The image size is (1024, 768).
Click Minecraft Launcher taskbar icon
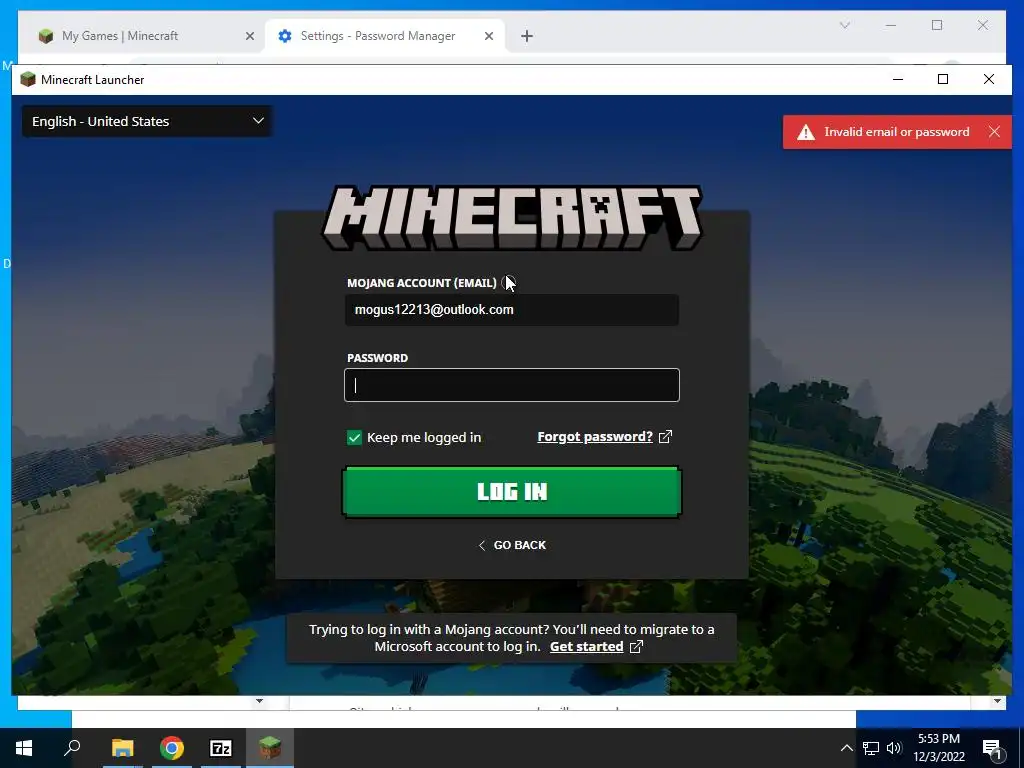coord(270,748)
